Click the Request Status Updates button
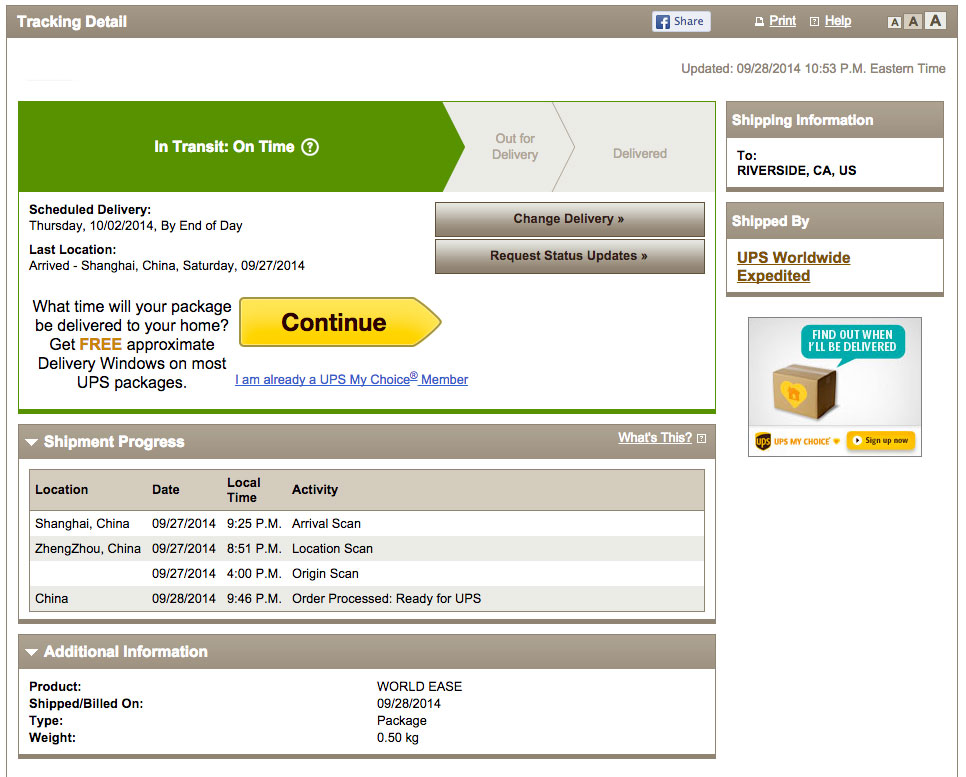This screenshot has width=966, height=777. 569,256
